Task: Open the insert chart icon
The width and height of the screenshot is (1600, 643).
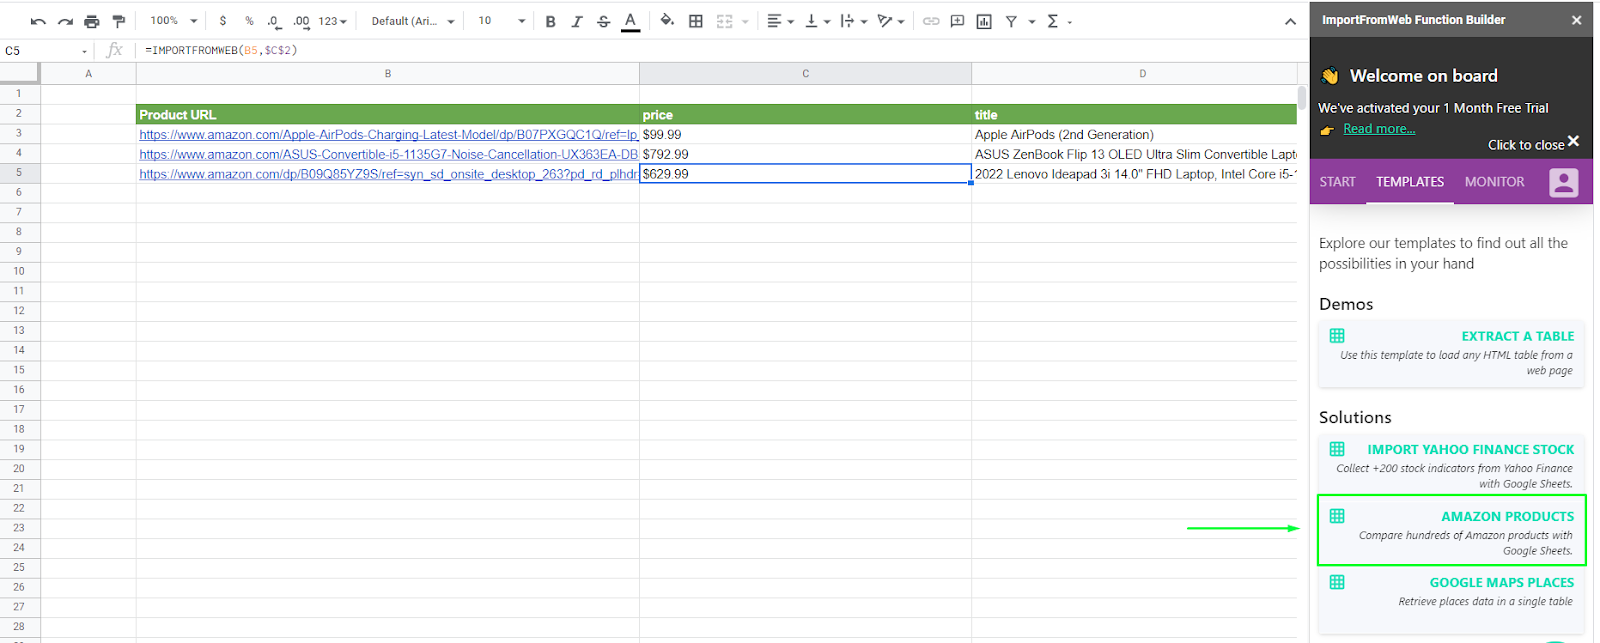Action: click(x=984, y=21)
